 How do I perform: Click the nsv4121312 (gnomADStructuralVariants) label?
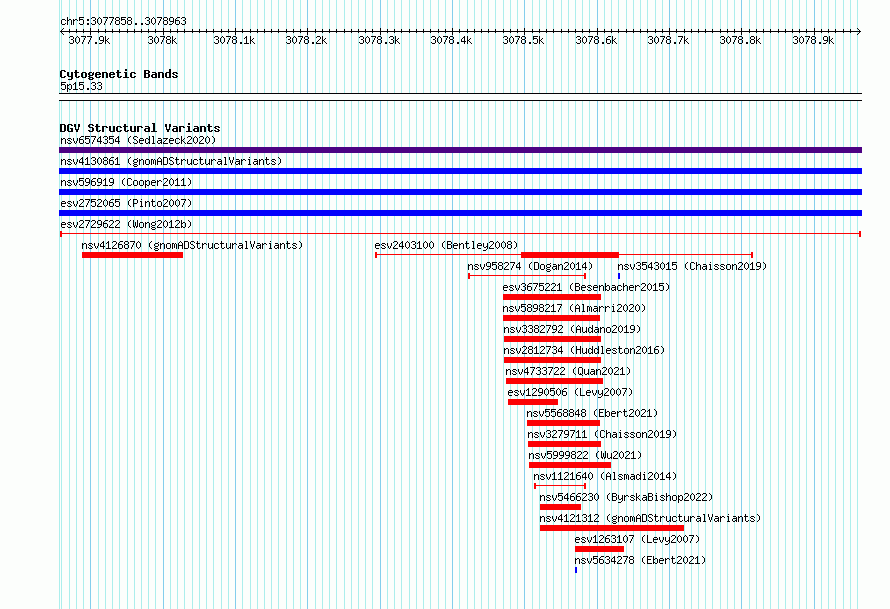650,518
